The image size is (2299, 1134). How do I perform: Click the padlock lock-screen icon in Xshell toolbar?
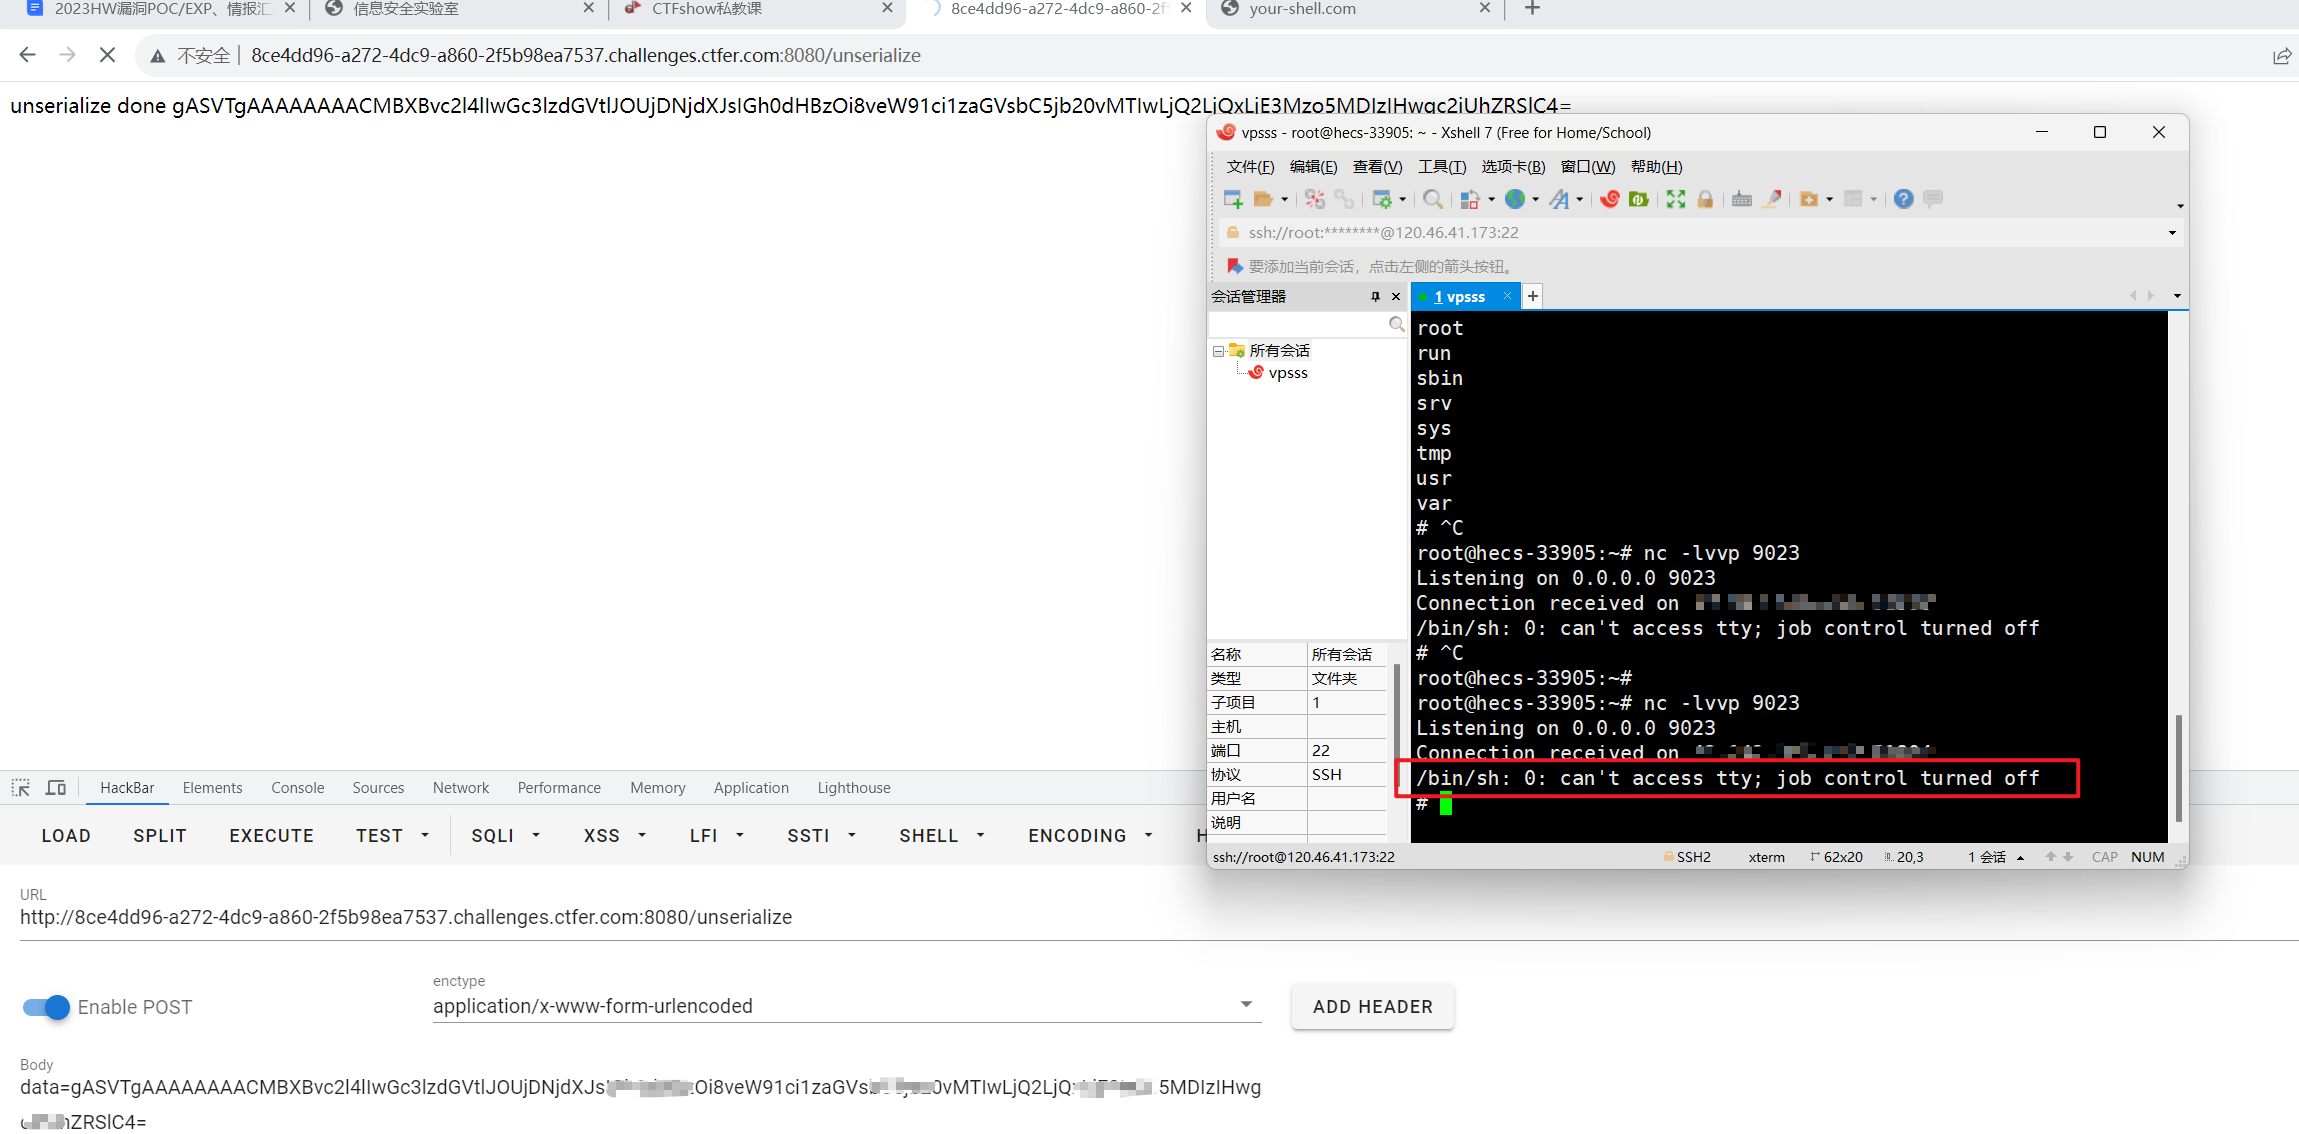pos(1705,199)
